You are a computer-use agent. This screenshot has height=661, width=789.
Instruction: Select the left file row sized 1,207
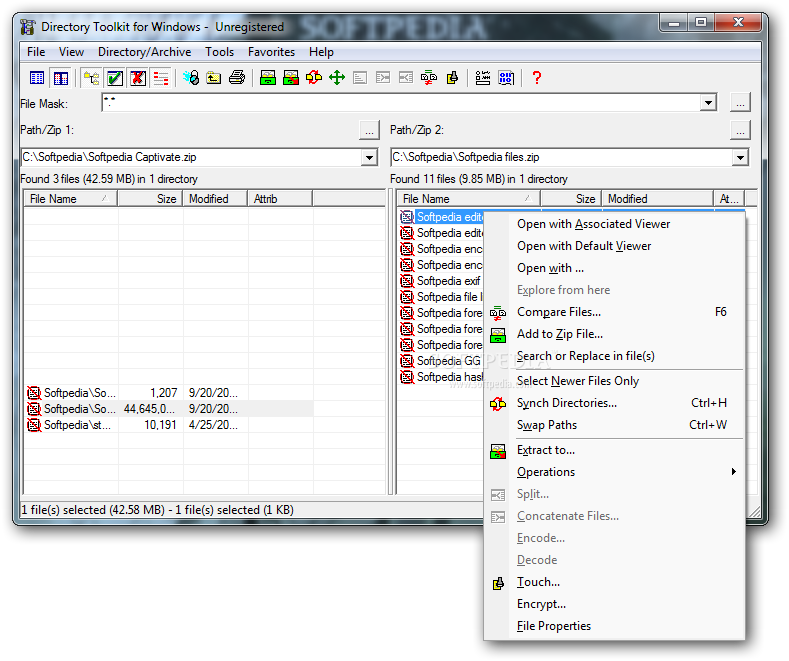(169, 393)
